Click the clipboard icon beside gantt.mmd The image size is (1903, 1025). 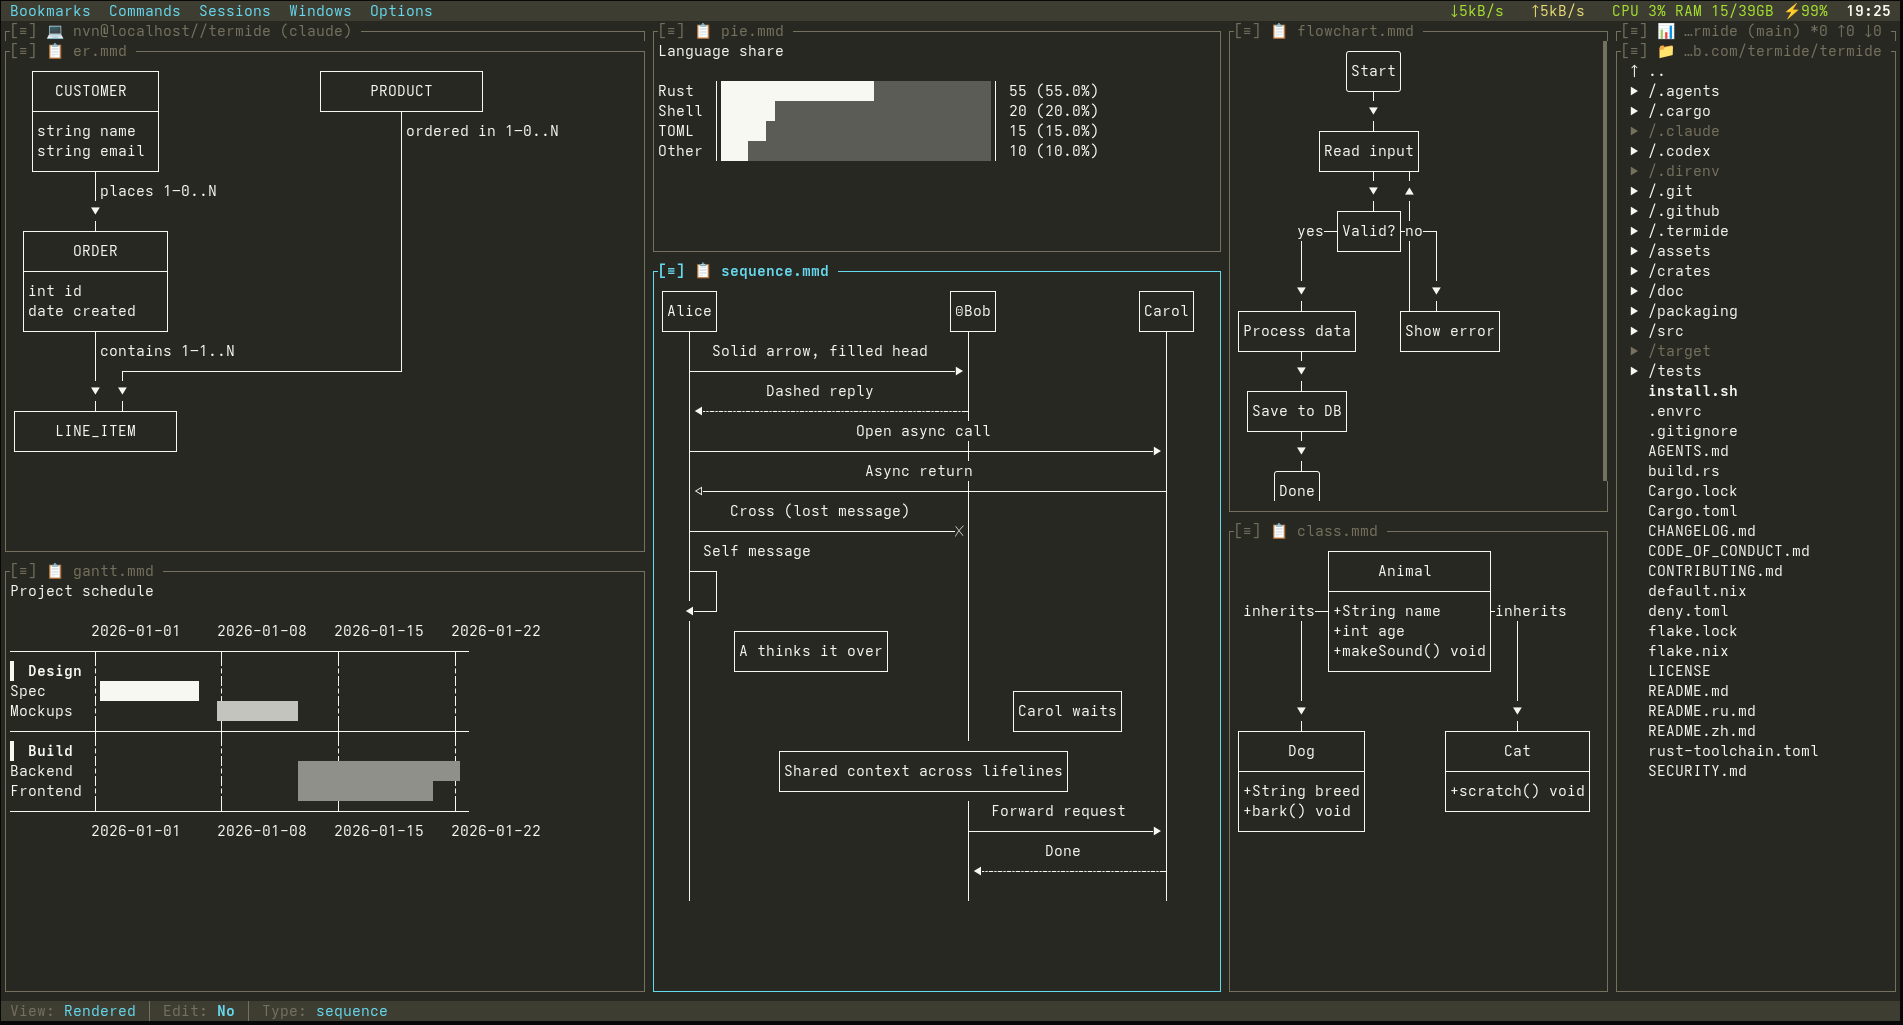[55, 571]
